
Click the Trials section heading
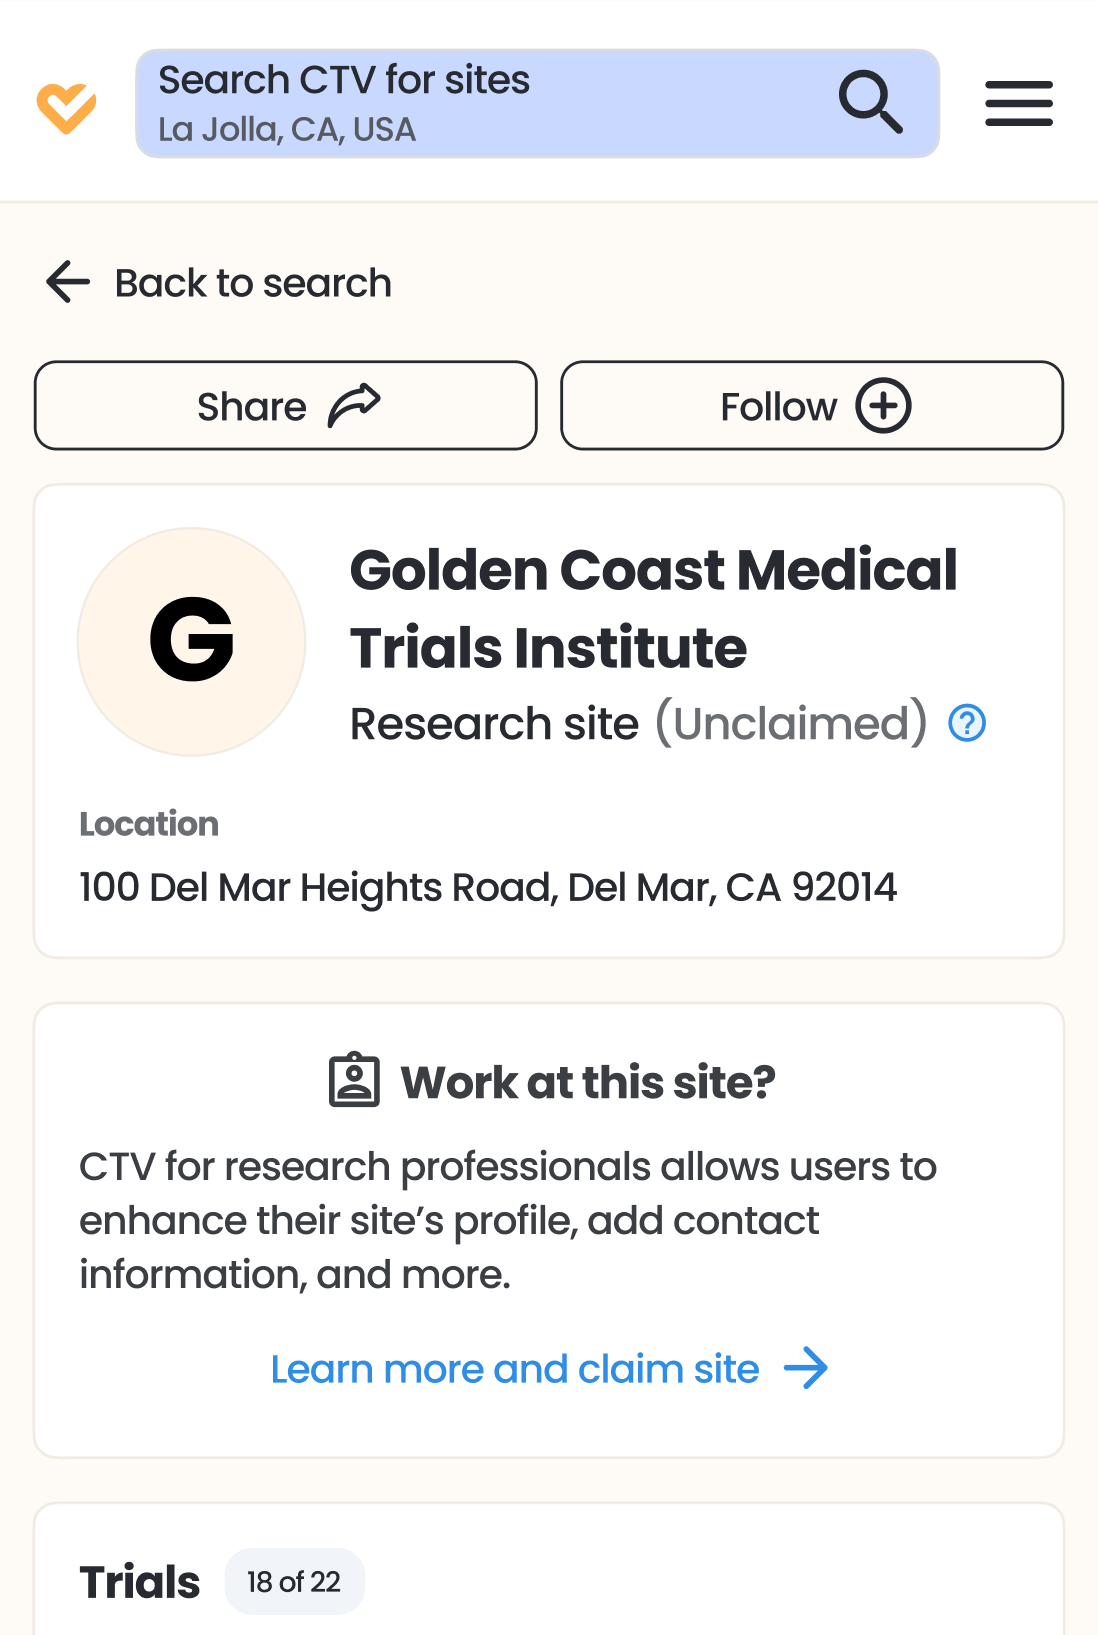pos(140,1582)
